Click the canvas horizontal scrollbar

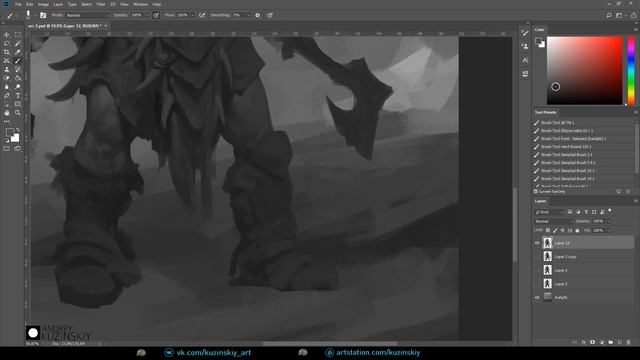point(330,344)
